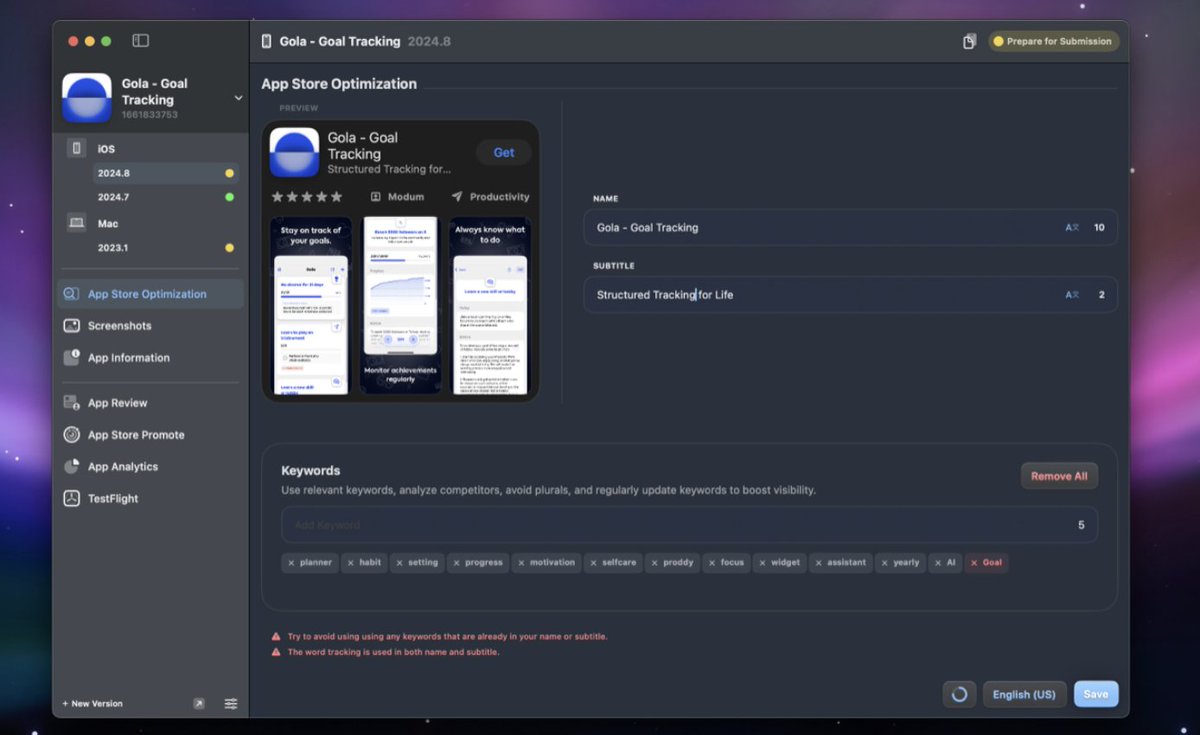The image size is (1200, 735).
Task: Click the iOS platform device icon
Action: pyautogui.click(x=77, y=148)
